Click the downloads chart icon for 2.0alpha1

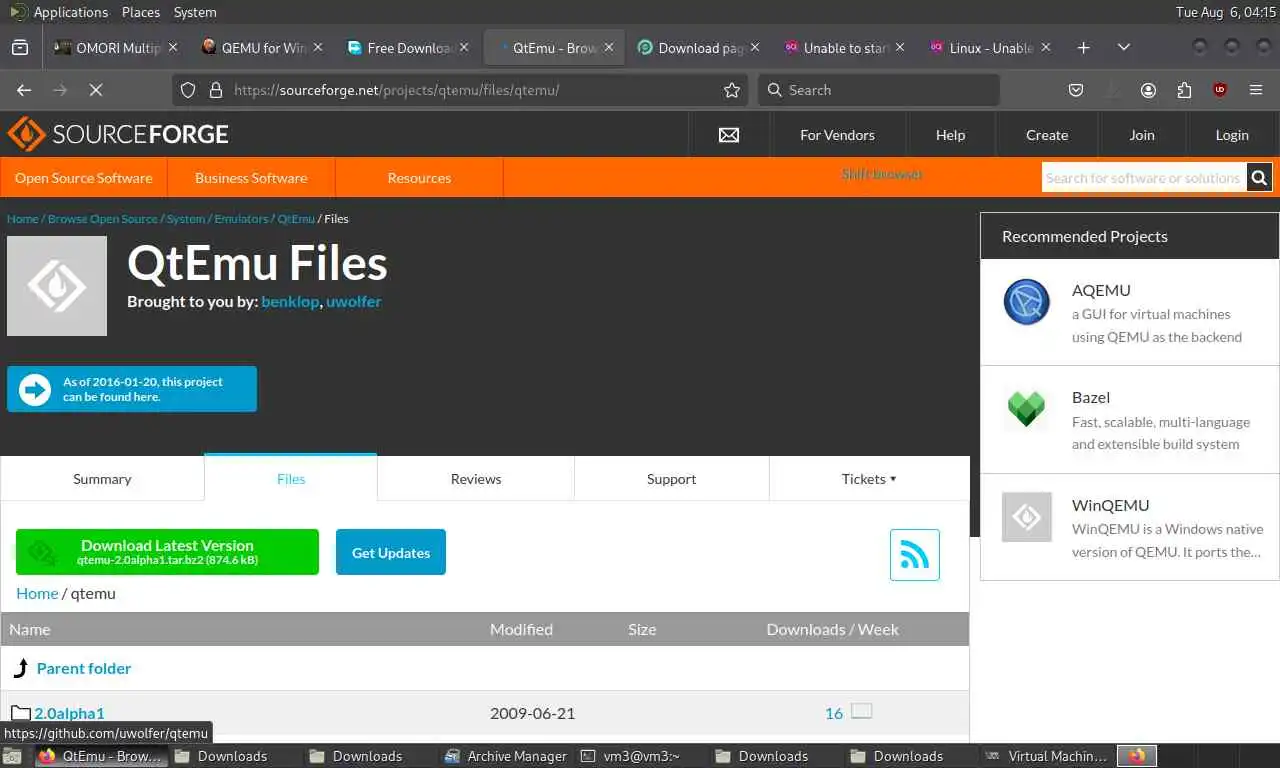coord(861,711)
